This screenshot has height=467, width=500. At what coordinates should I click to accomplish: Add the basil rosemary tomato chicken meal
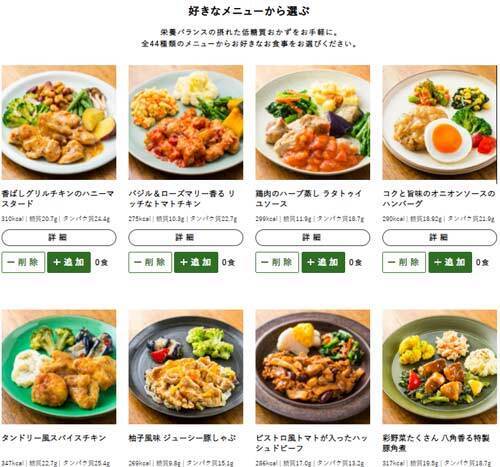(x=196, y=262)
